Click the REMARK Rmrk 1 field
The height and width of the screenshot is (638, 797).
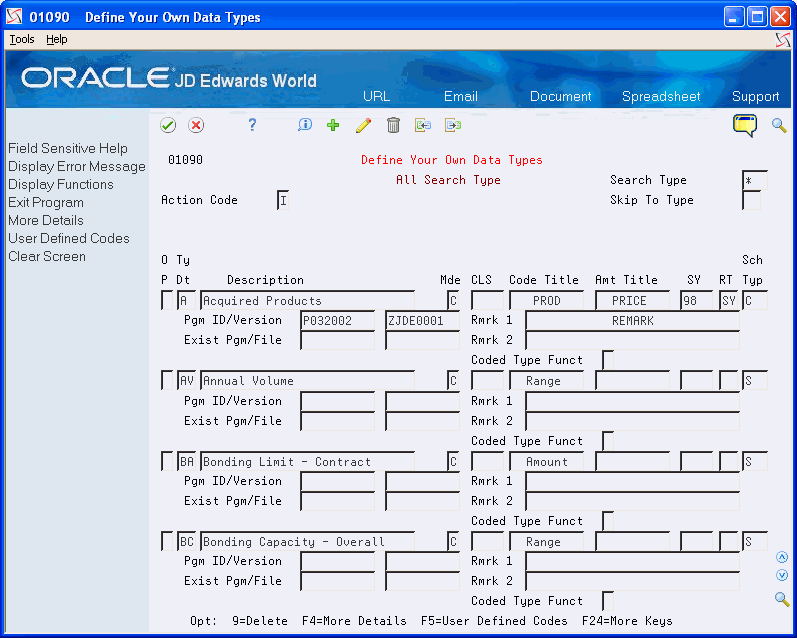pos(632,321)
